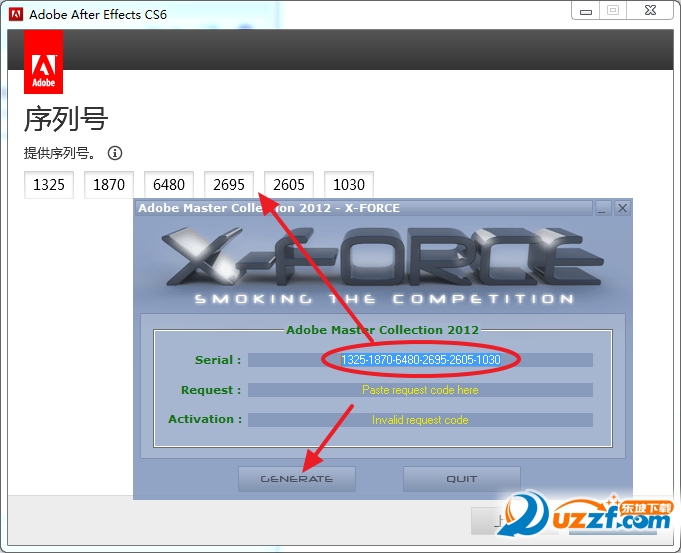The width and height of the screenshot is (681, 553).
Task: Close the X-FORCE keygen window
Action: click(x=622, y=208)
